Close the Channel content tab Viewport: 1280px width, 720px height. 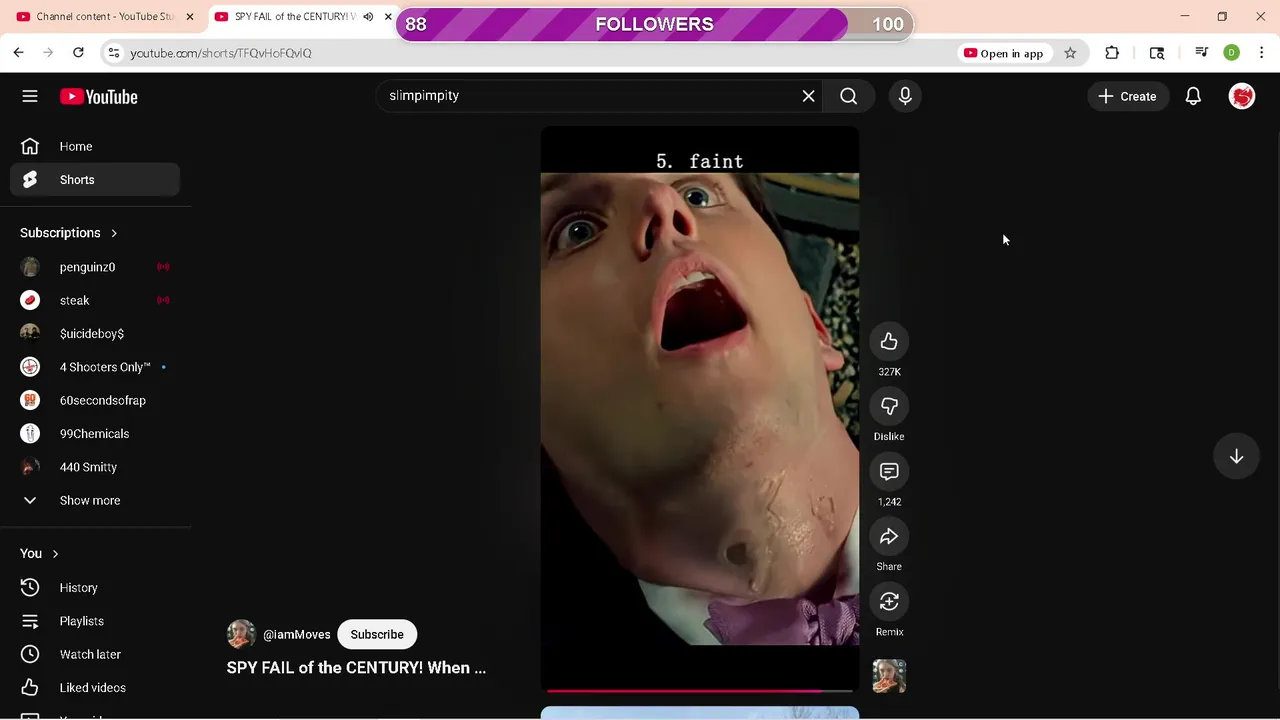click(190, 17)
